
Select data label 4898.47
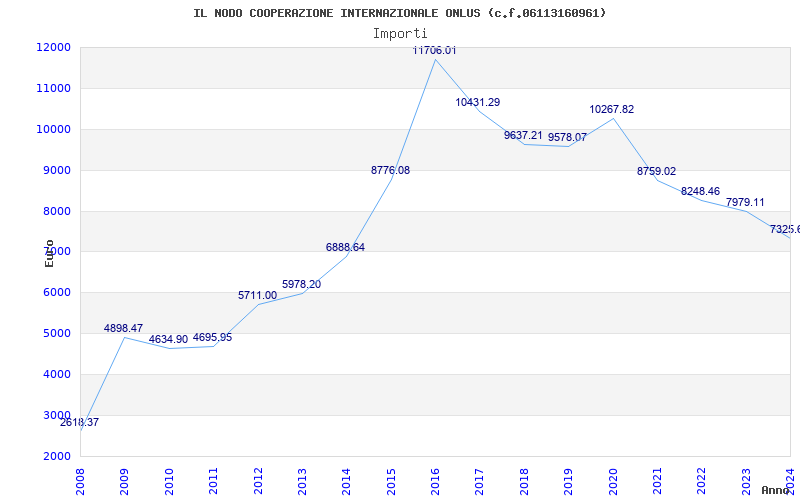(x=123, y=328)
